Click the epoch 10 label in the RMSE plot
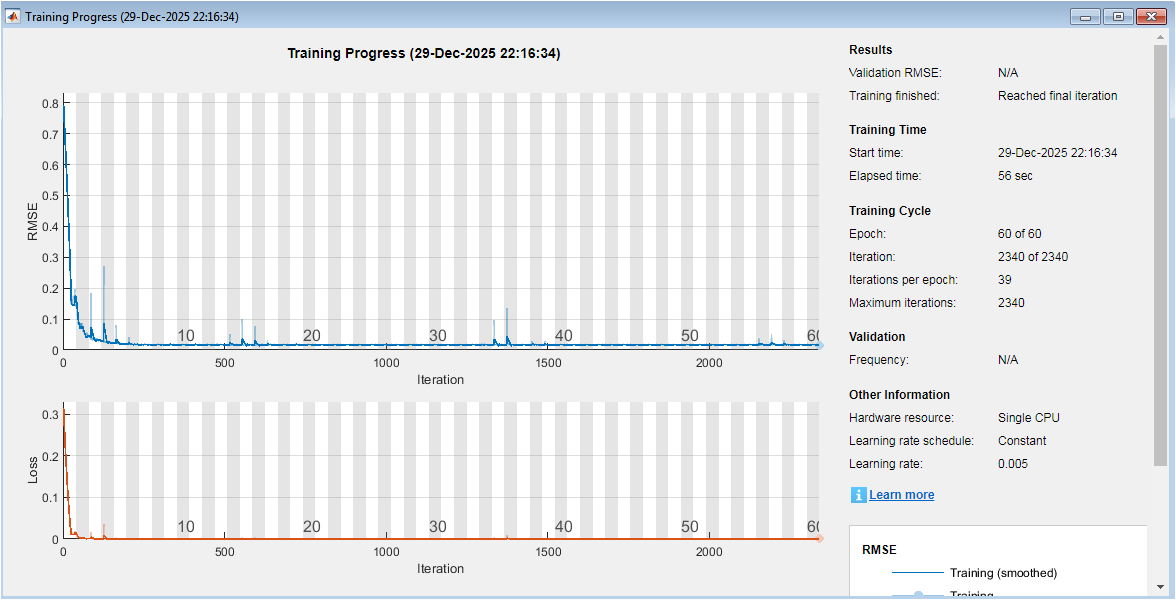Image resolution: width=1176 pixels, height=600 pixels. tap(186, 336)
